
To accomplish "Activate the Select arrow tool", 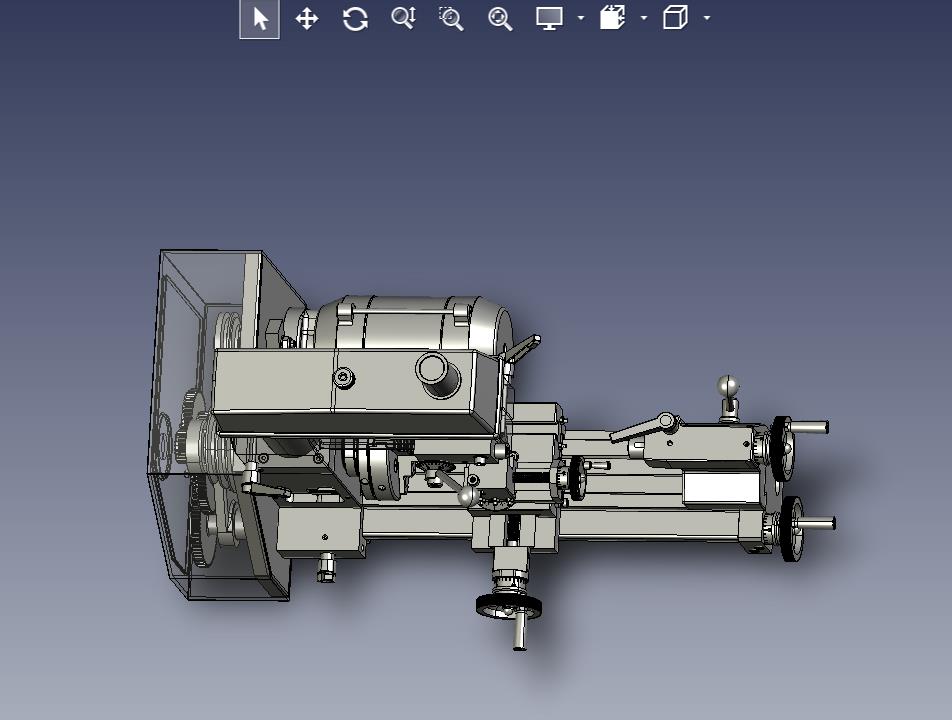I will pyautogui.click(x=260, y=19).
